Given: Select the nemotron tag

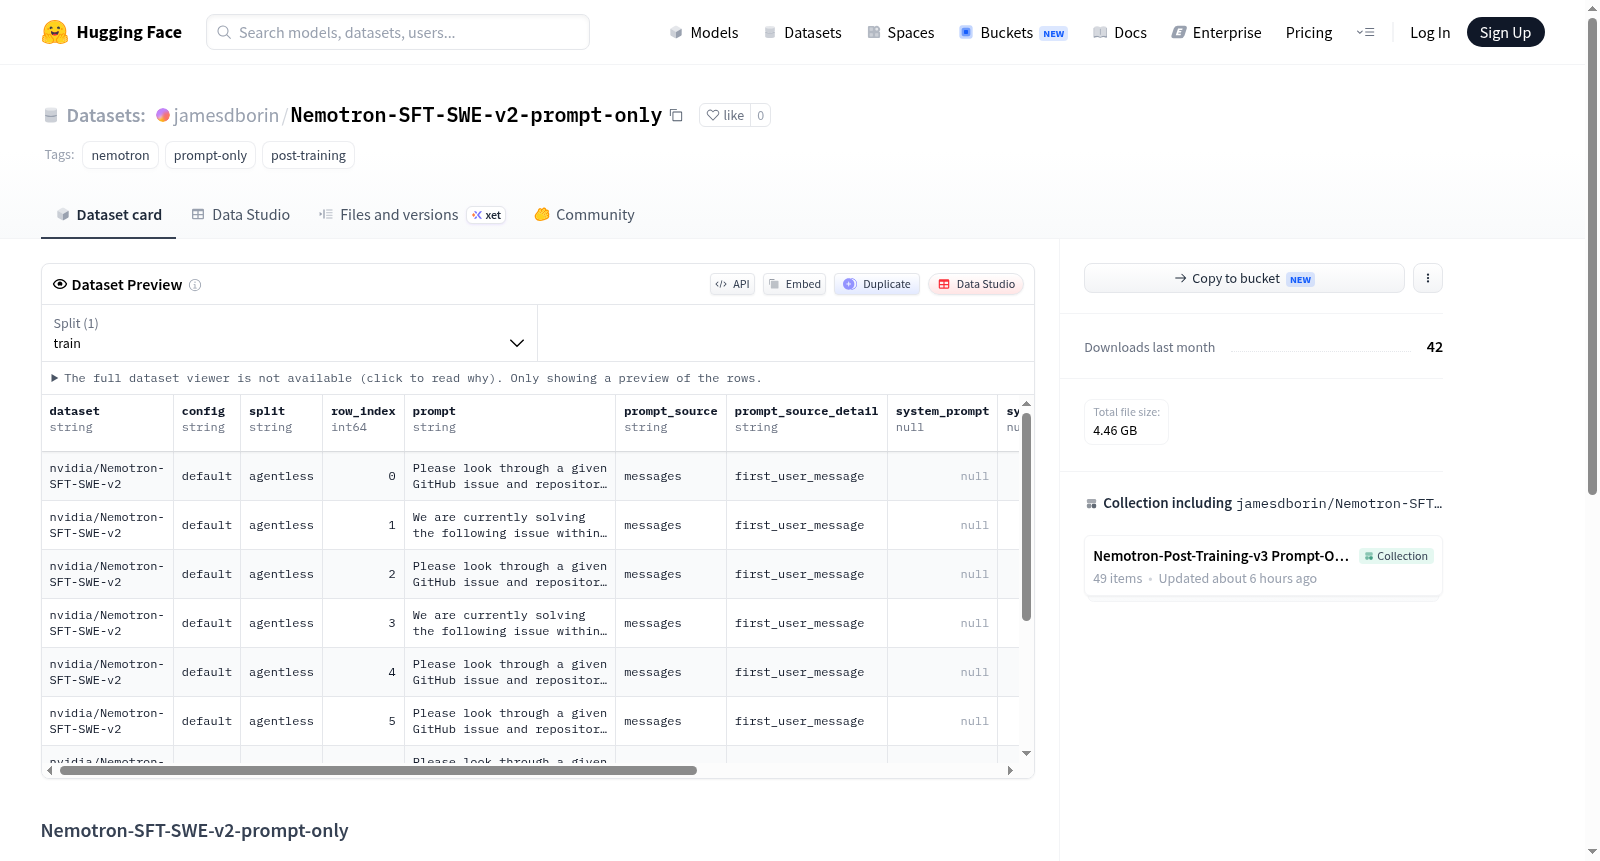Looking at the screenshot, I should 120,155.
